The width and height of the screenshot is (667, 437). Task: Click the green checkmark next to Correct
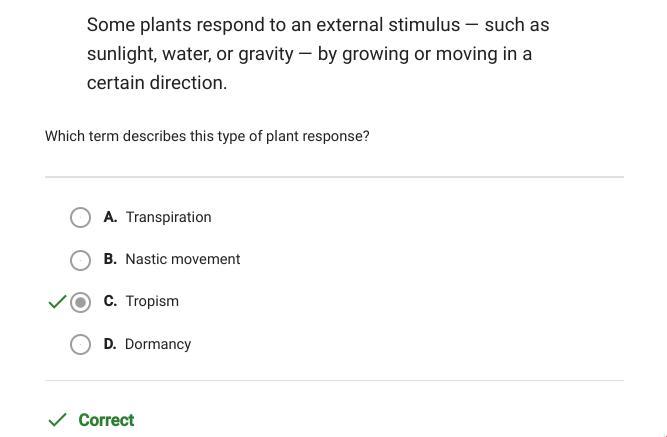[x=58, y=420]
